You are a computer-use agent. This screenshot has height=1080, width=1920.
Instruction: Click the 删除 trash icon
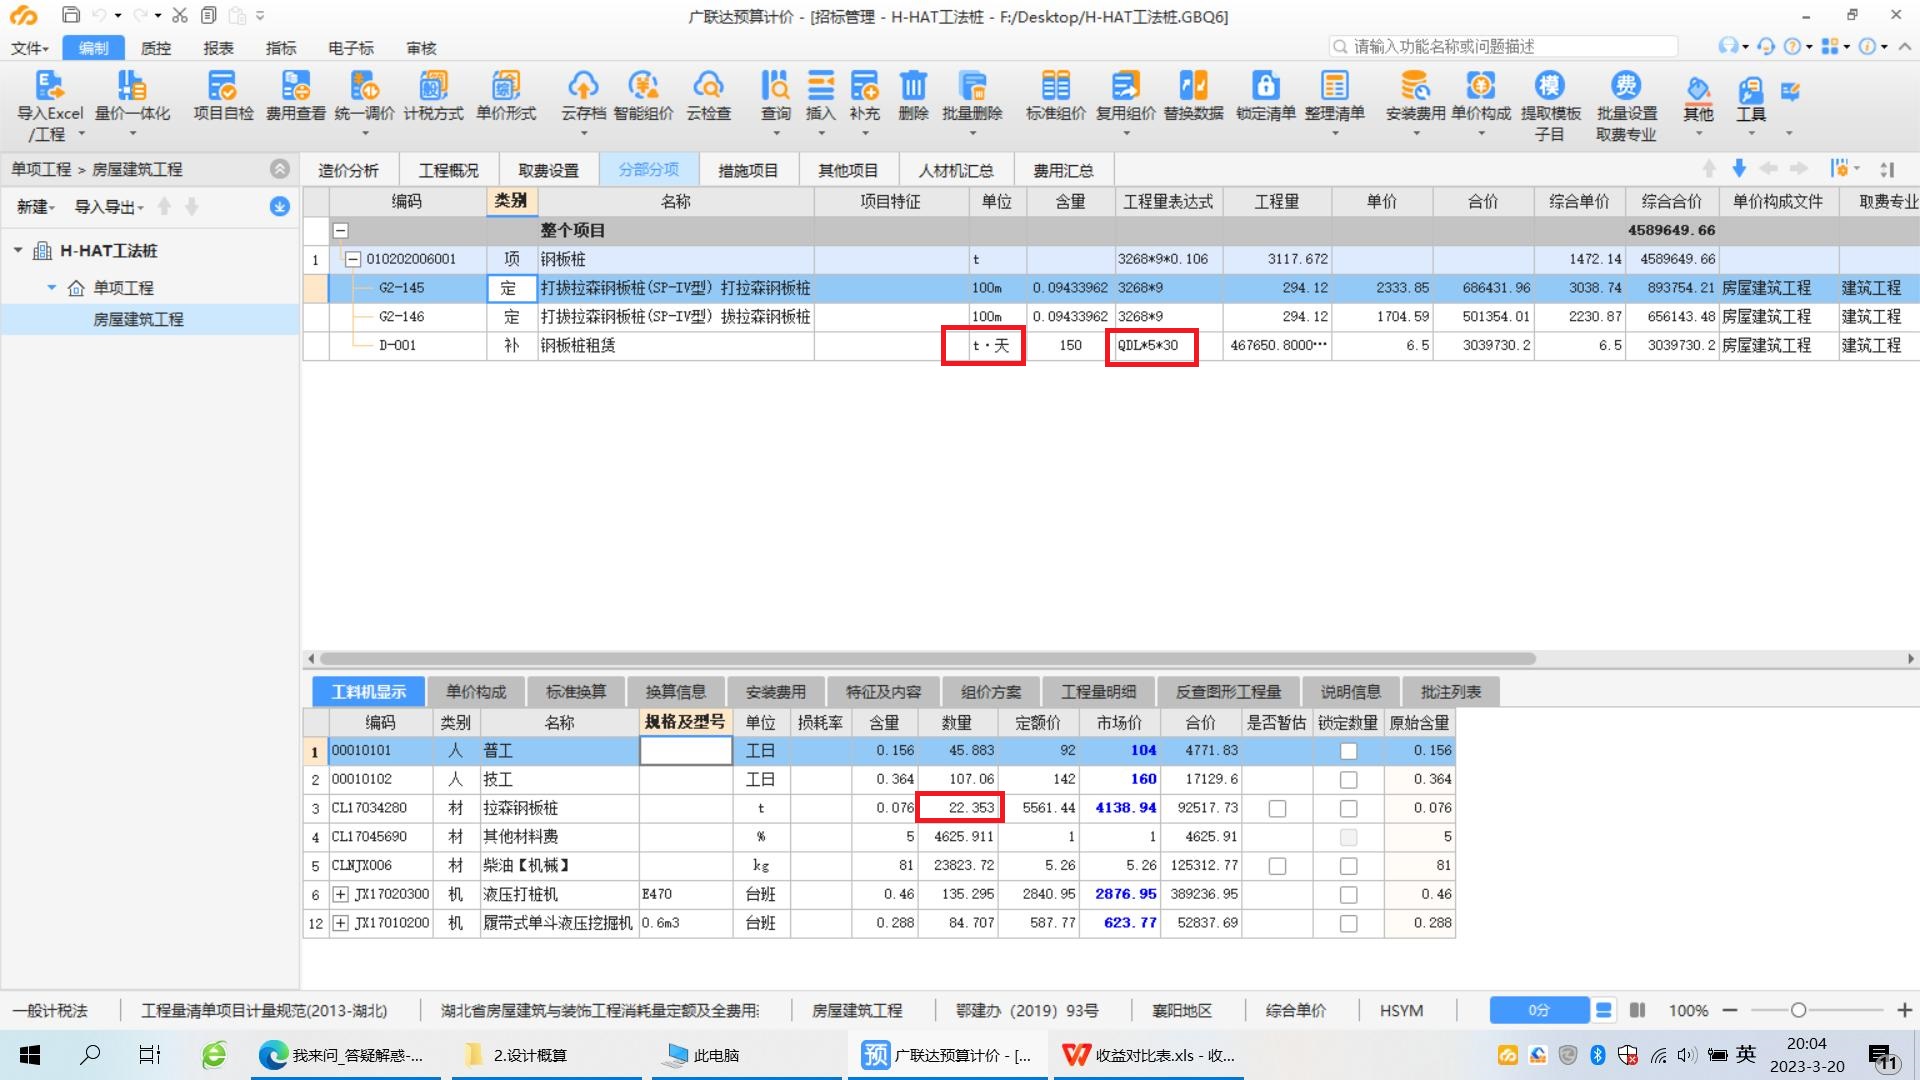913,86
